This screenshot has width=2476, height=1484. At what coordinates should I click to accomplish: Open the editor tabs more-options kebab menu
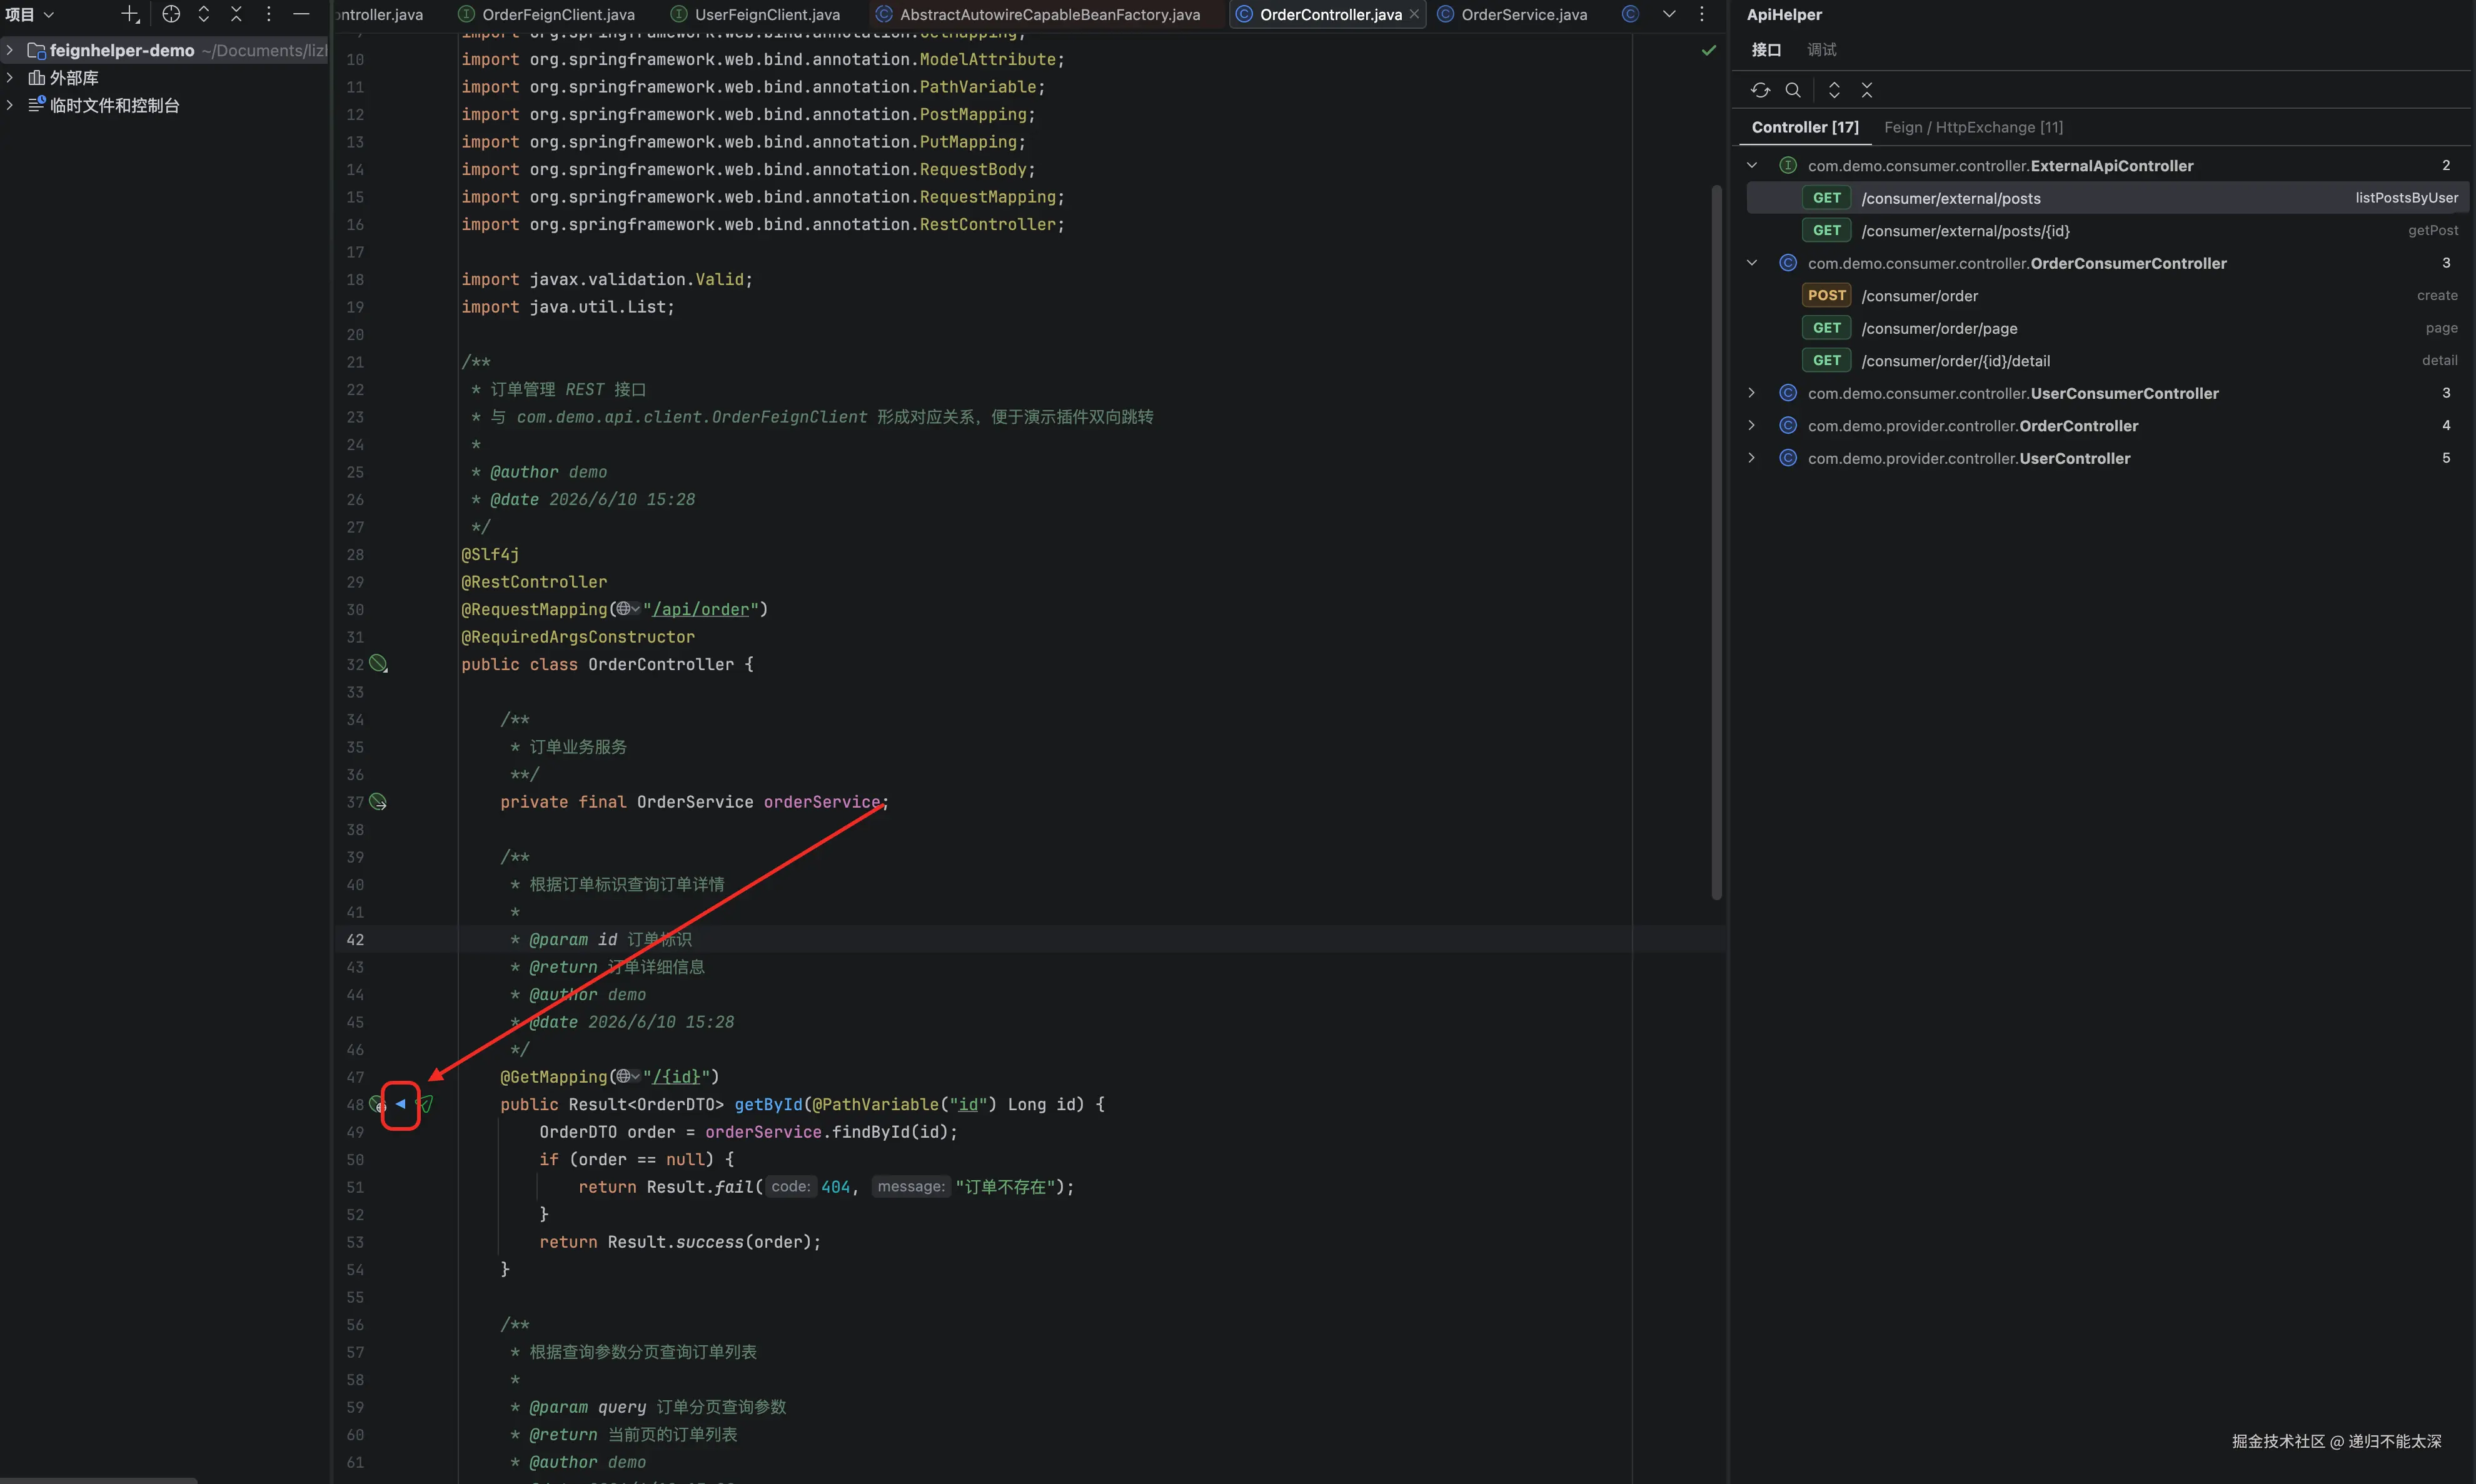click(x=1702, y=14)
